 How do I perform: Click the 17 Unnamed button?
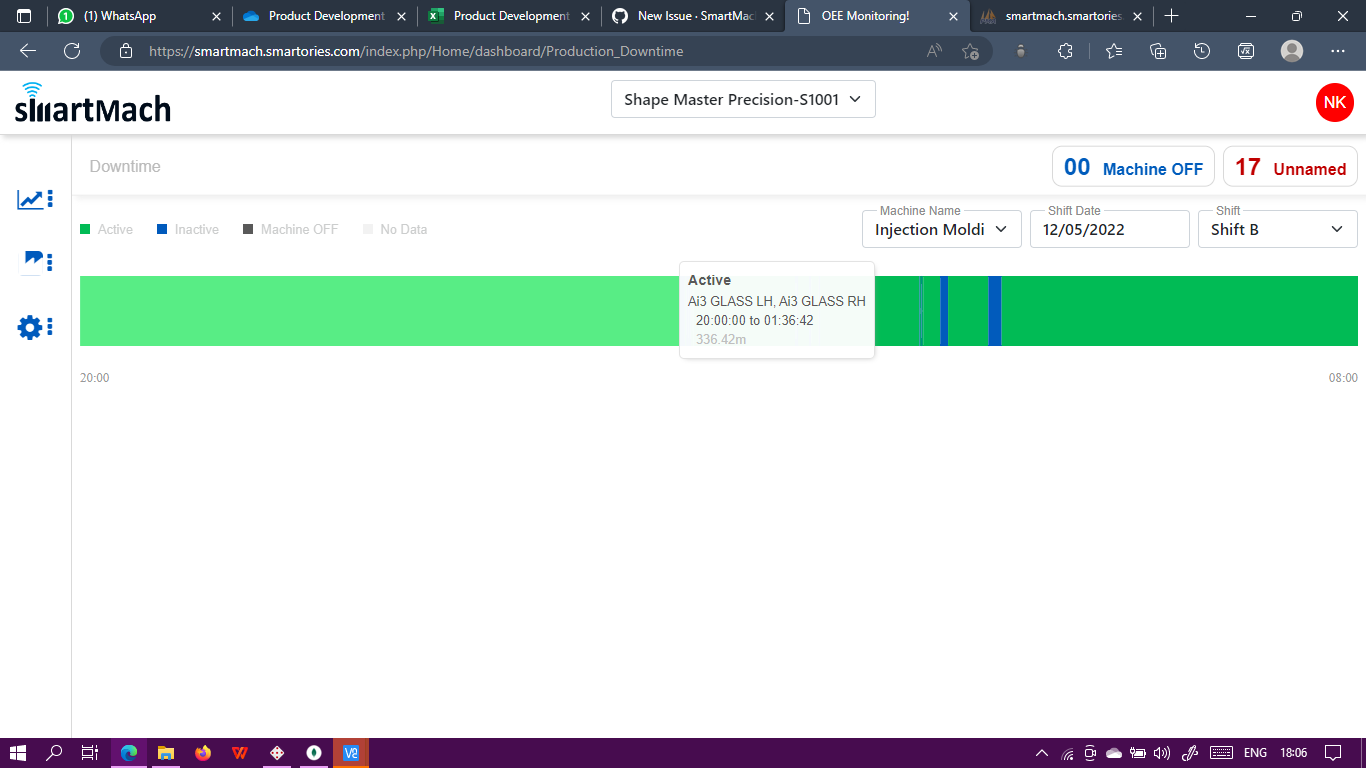point(1290,166)
